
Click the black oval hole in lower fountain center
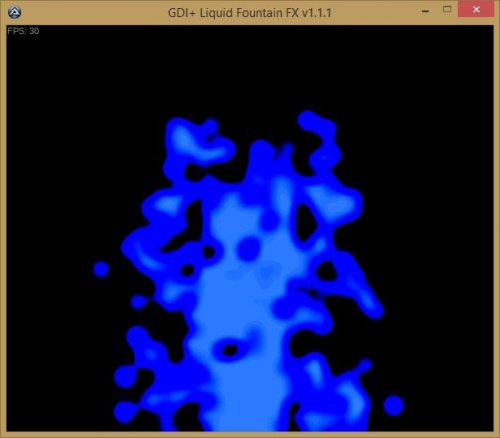(230, 350)
